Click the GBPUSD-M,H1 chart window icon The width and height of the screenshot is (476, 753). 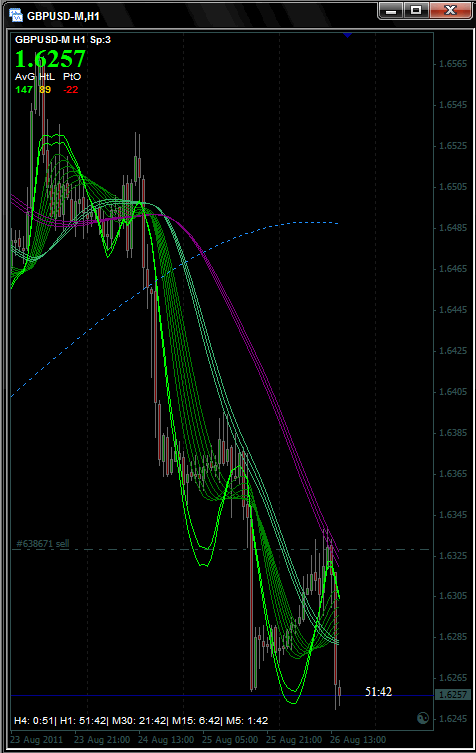16,15
